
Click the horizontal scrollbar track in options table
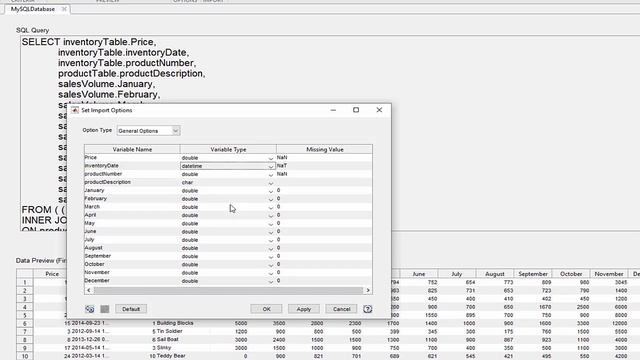click(228, 290)
